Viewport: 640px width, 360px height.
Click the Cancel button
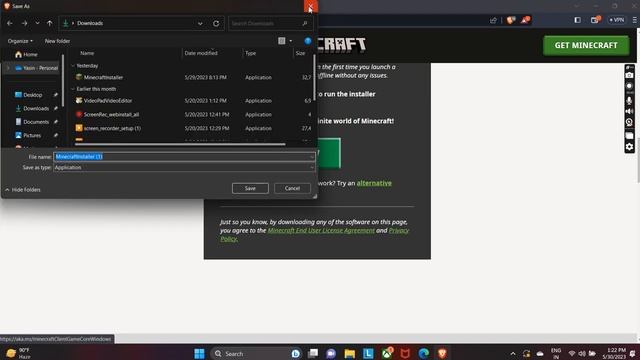coord(292,188)
